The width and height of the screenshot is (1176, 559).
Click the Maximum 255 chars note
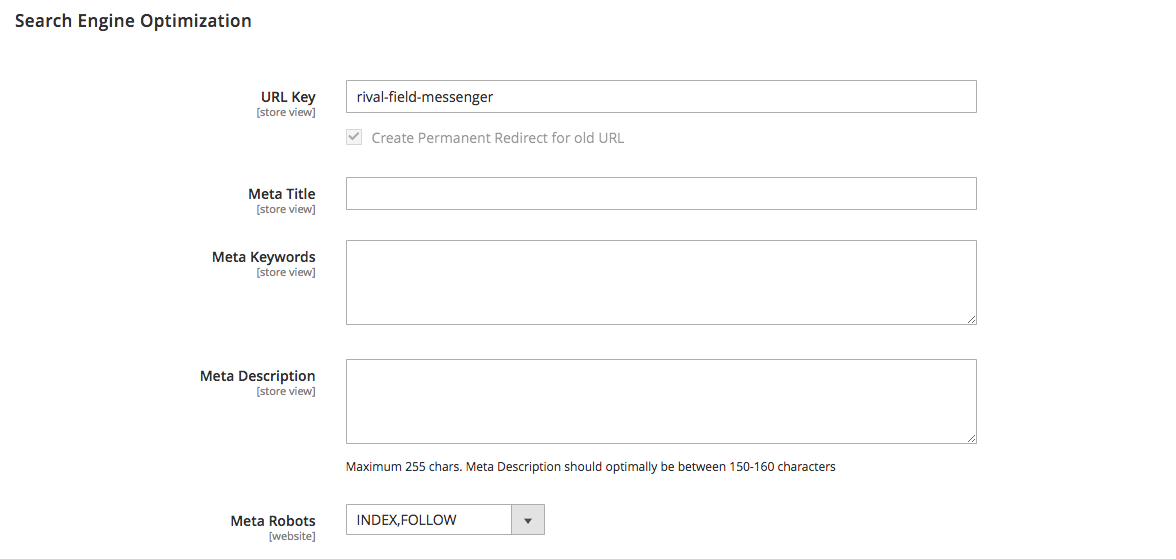click(x=590, y=467)
